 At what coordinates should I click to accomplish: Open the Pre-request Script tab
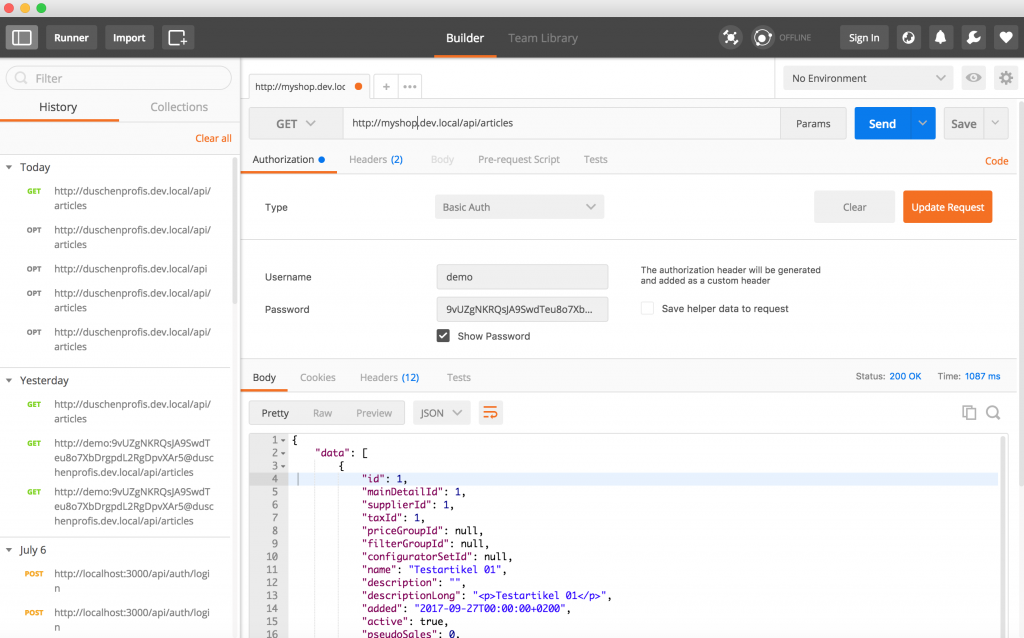pos(519,159)
